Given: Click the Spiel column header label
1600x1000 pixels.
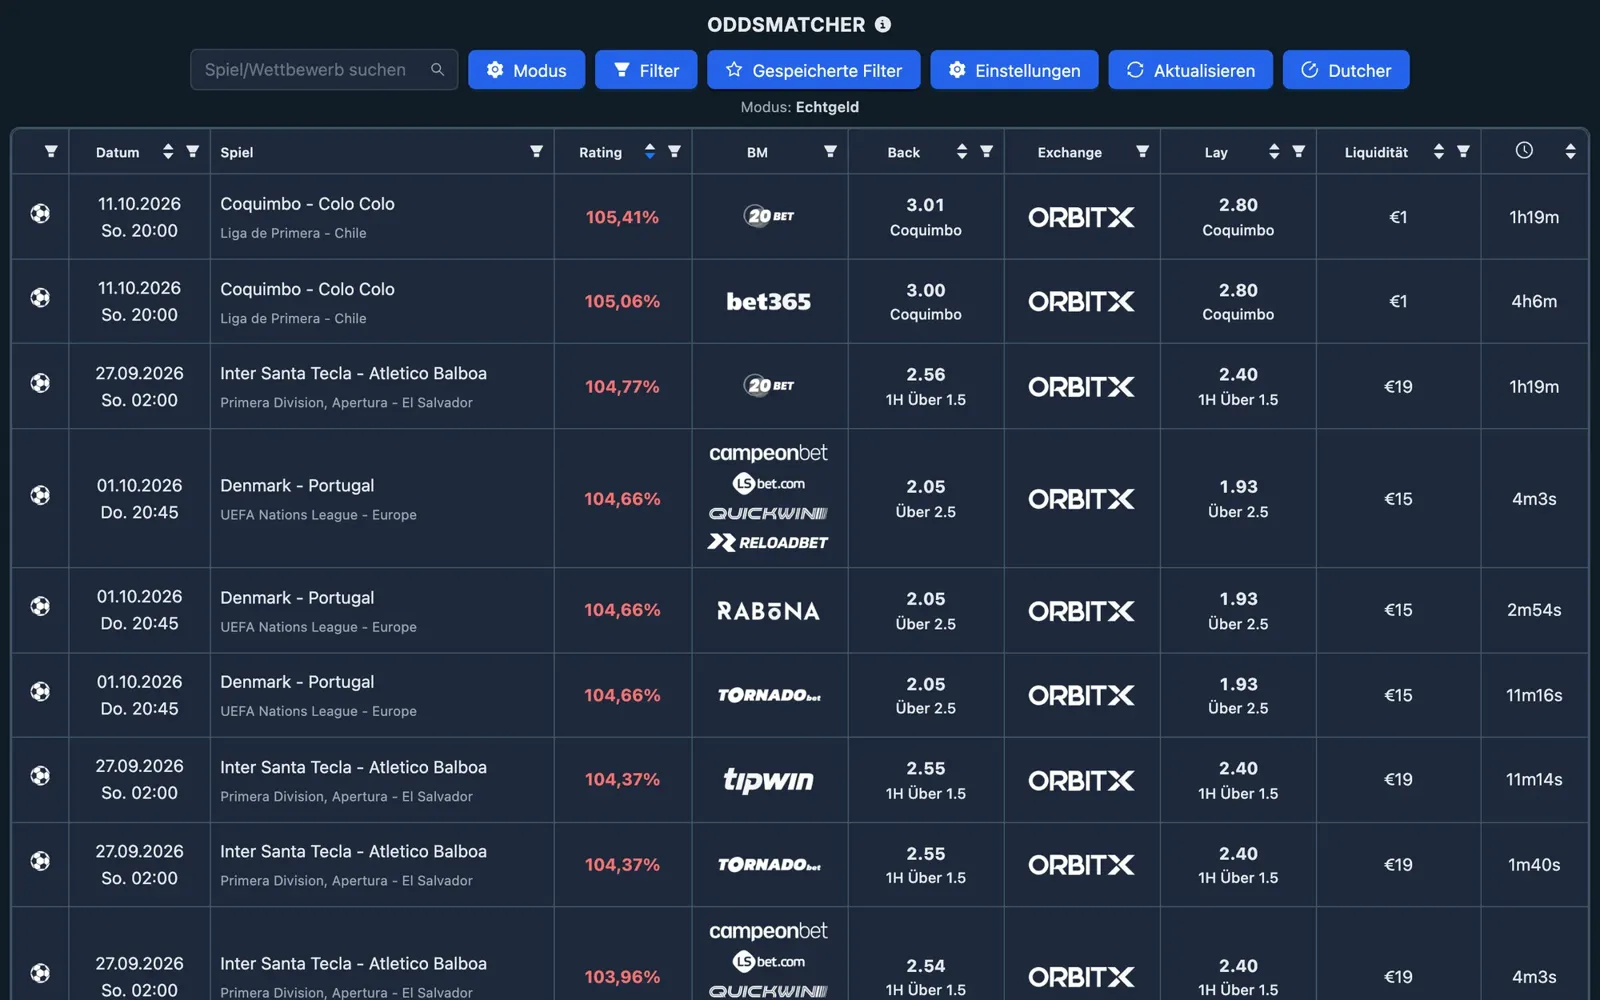Looking at the screenshot, I should coord(237,152).
